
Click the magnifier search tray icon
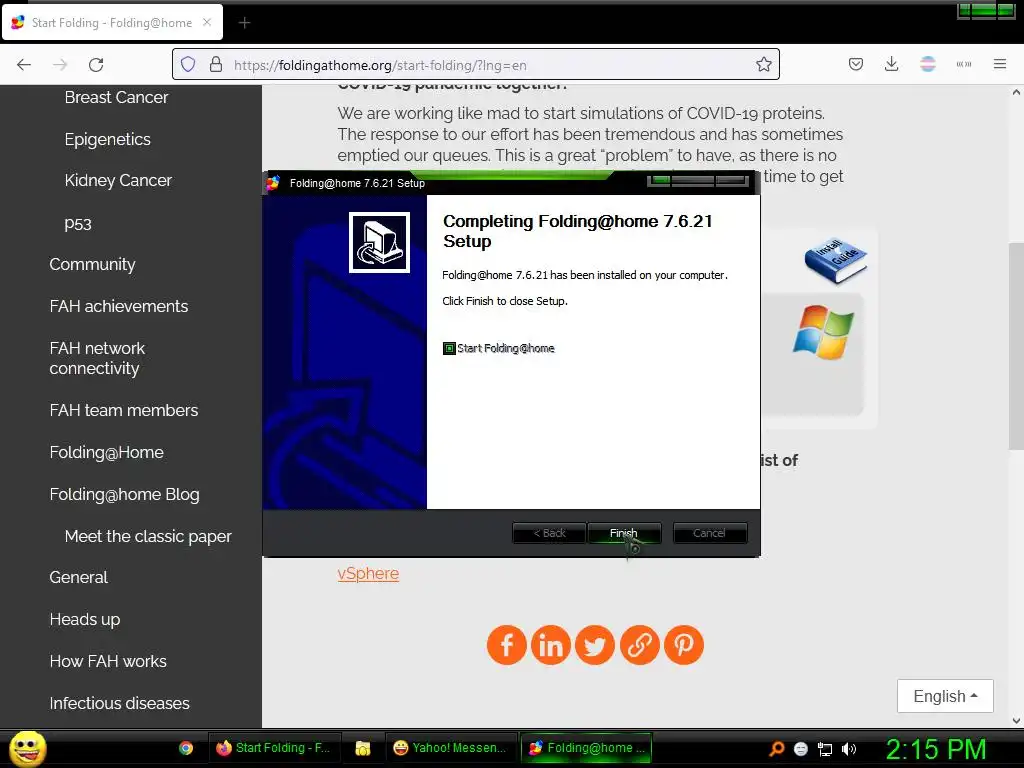point(776,749)
